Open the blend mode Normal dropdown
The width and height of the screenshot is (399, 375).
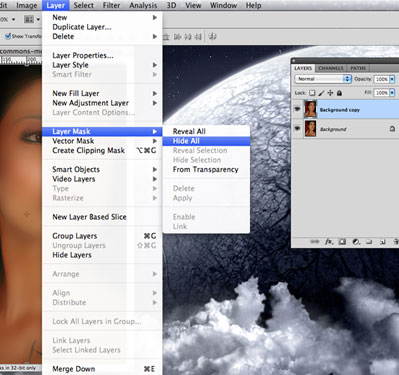[x=323, y=79]
